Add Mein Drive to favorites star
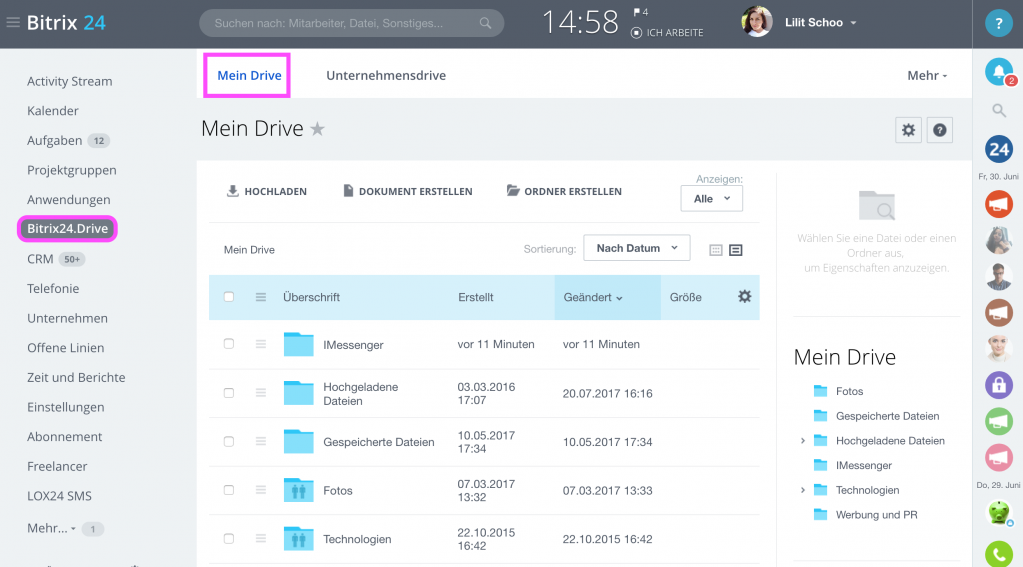 tap(318, 129)
